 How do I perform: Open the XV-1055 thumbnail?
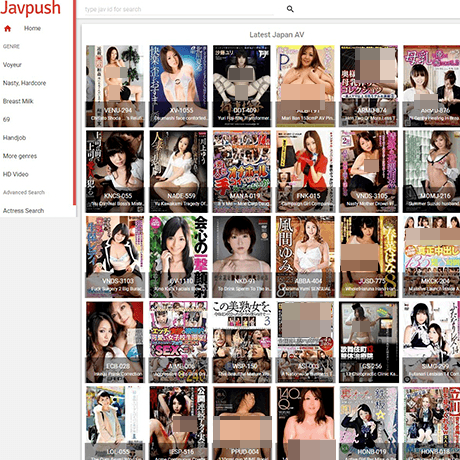tap(178, 86)
